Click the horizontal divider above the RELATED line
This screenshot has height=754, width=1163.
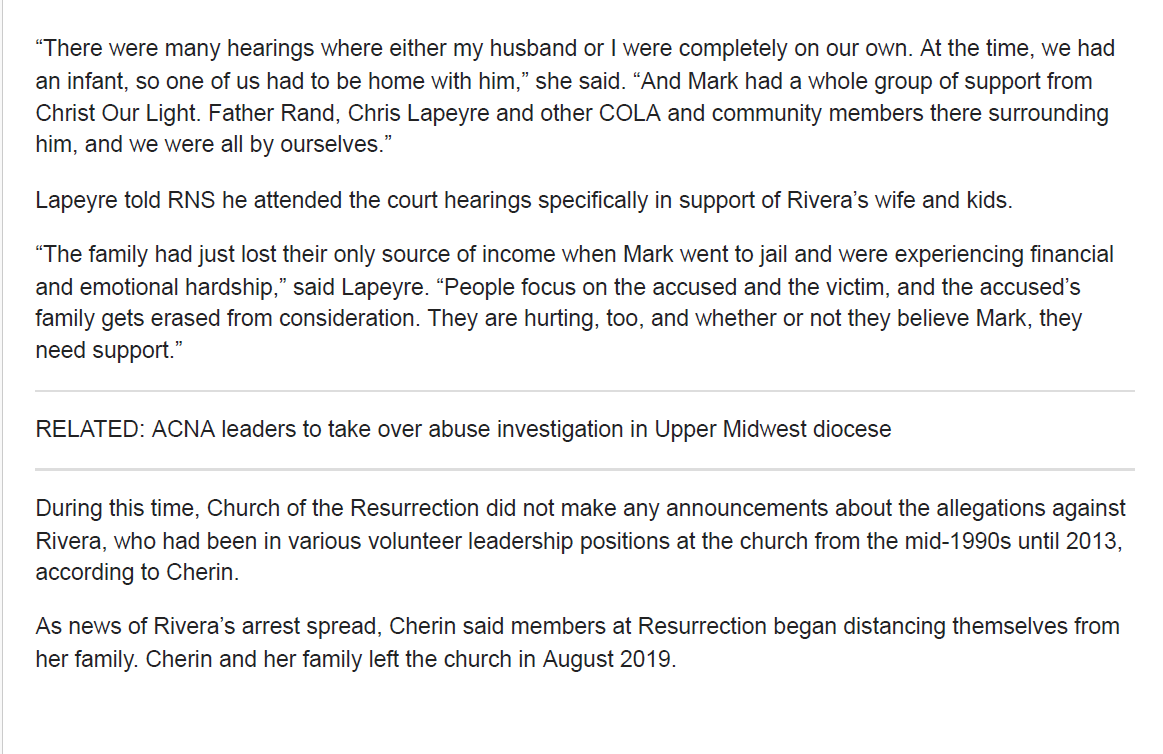click(584, 391)
